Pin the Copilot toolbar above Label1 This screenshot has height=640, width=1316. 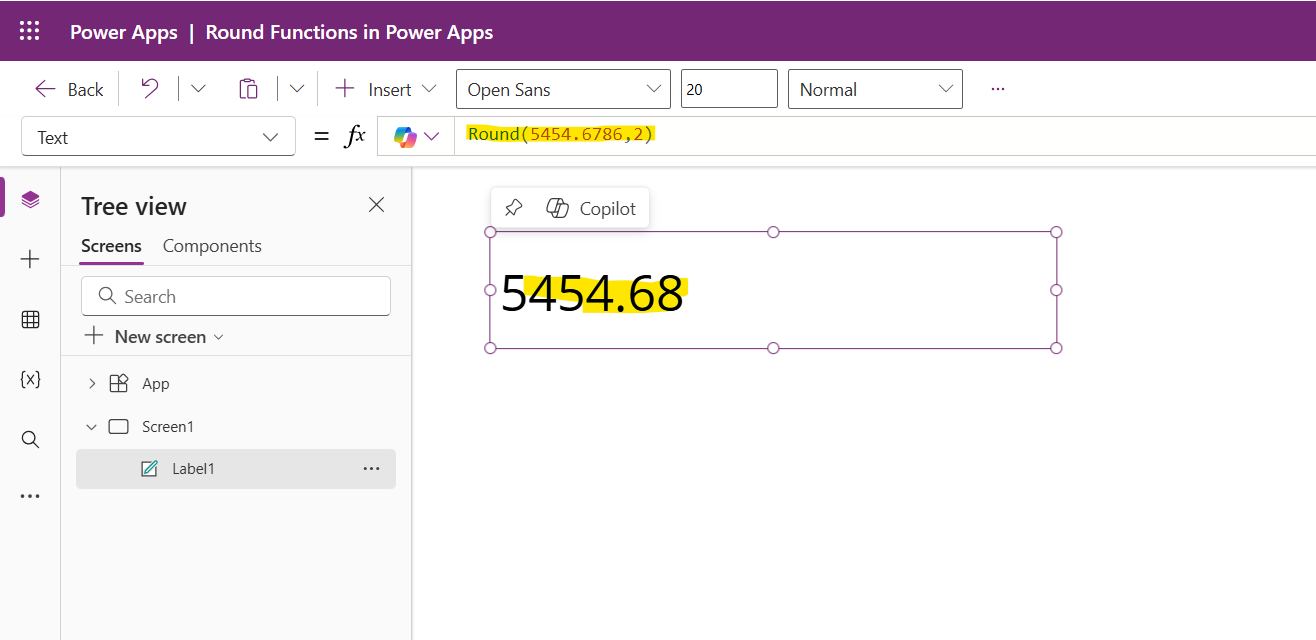513,207
